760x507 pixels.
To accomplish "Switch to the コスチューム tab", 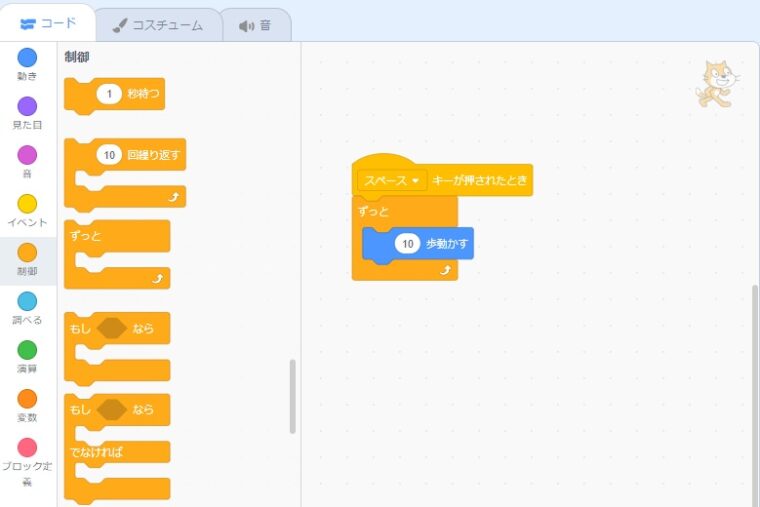I will [x=157, y=25].
